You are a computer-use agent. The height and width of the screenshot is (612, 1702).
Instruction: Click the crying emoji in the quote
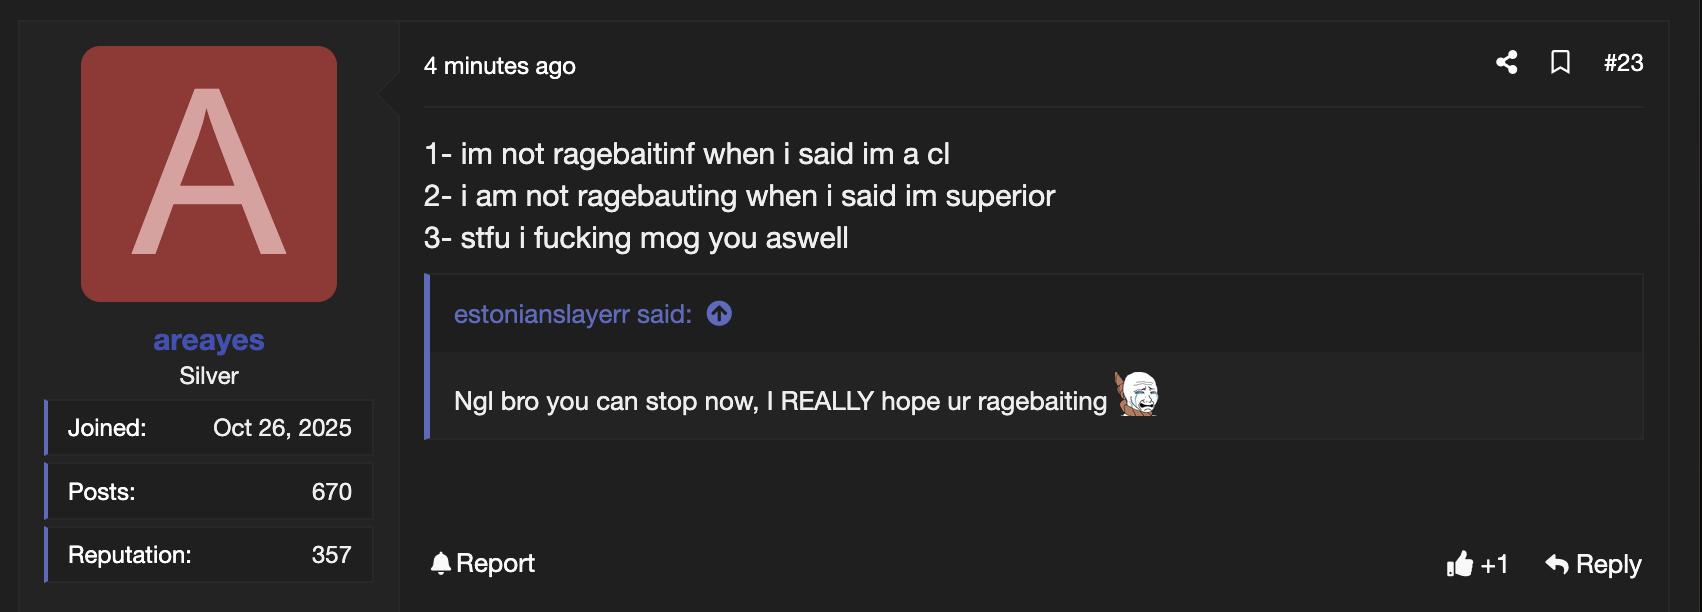[1137, 394]
